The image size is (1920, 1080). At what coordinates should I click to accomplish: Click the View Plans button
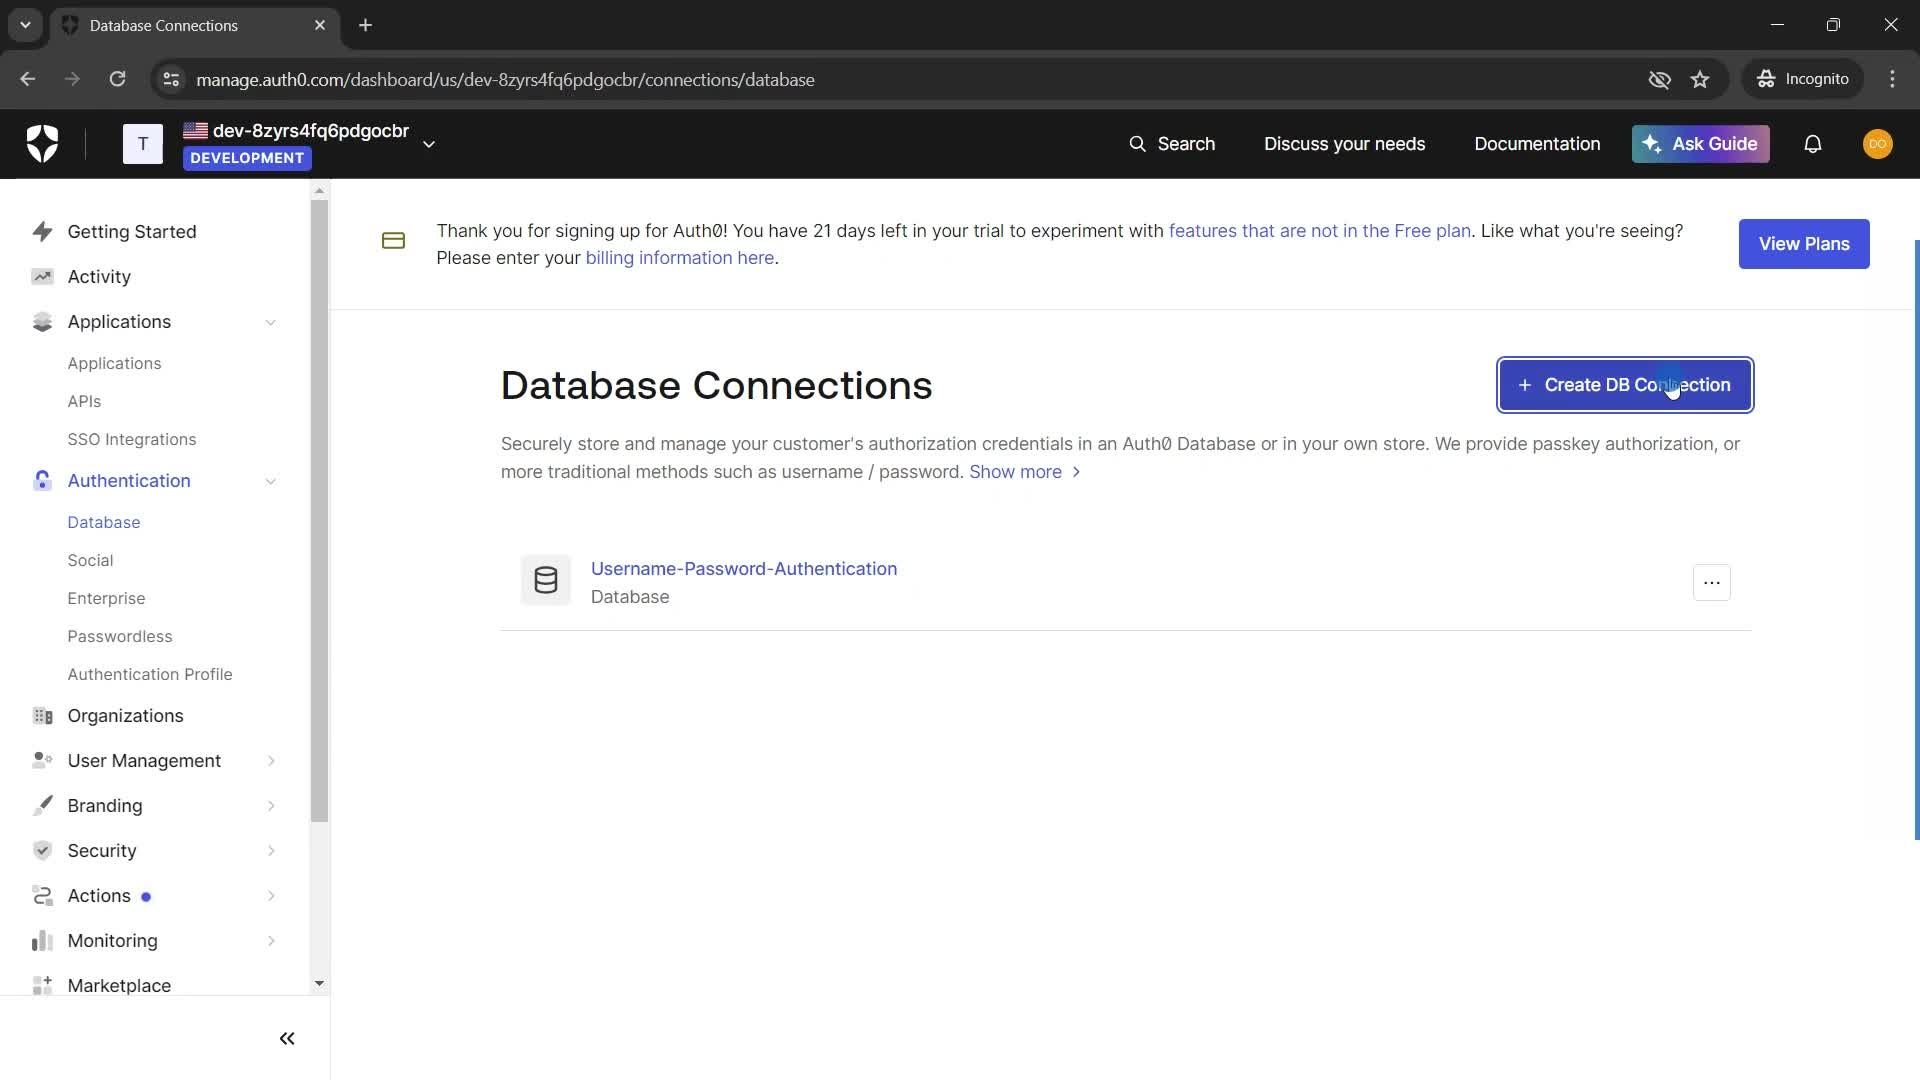tap(1803, 244)
